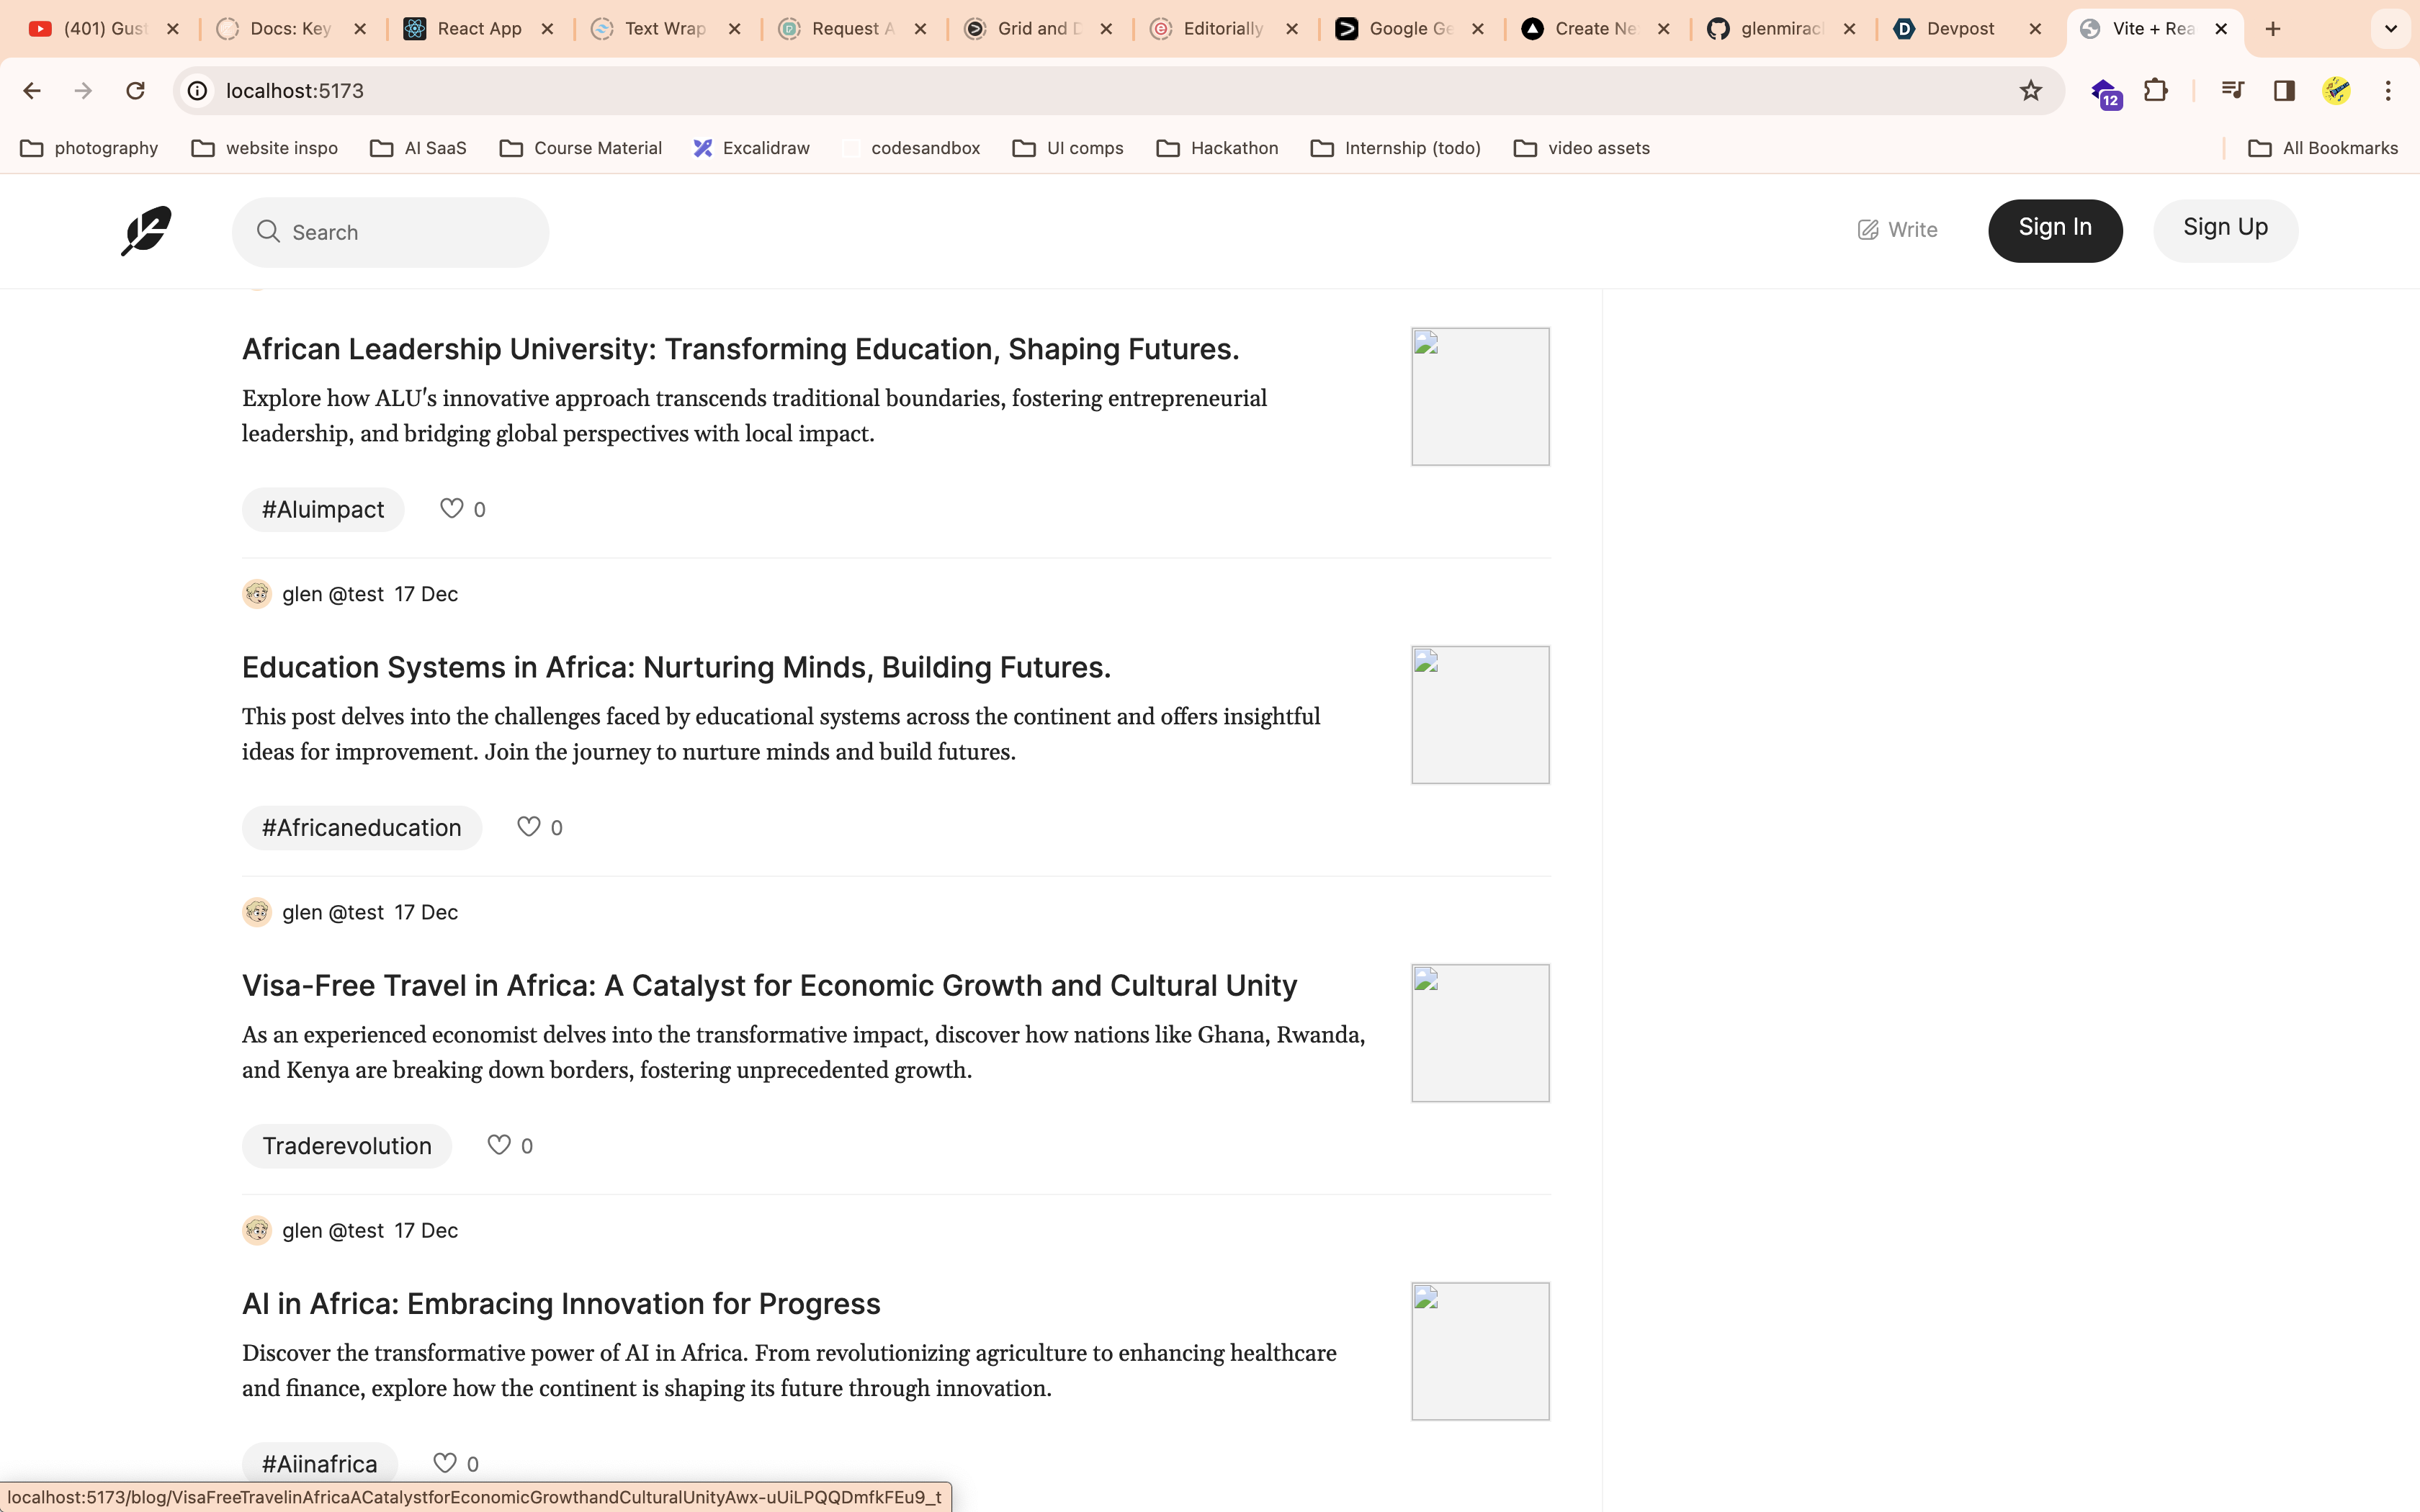Like the Visa-Free Travel post

pos(500,1145)
